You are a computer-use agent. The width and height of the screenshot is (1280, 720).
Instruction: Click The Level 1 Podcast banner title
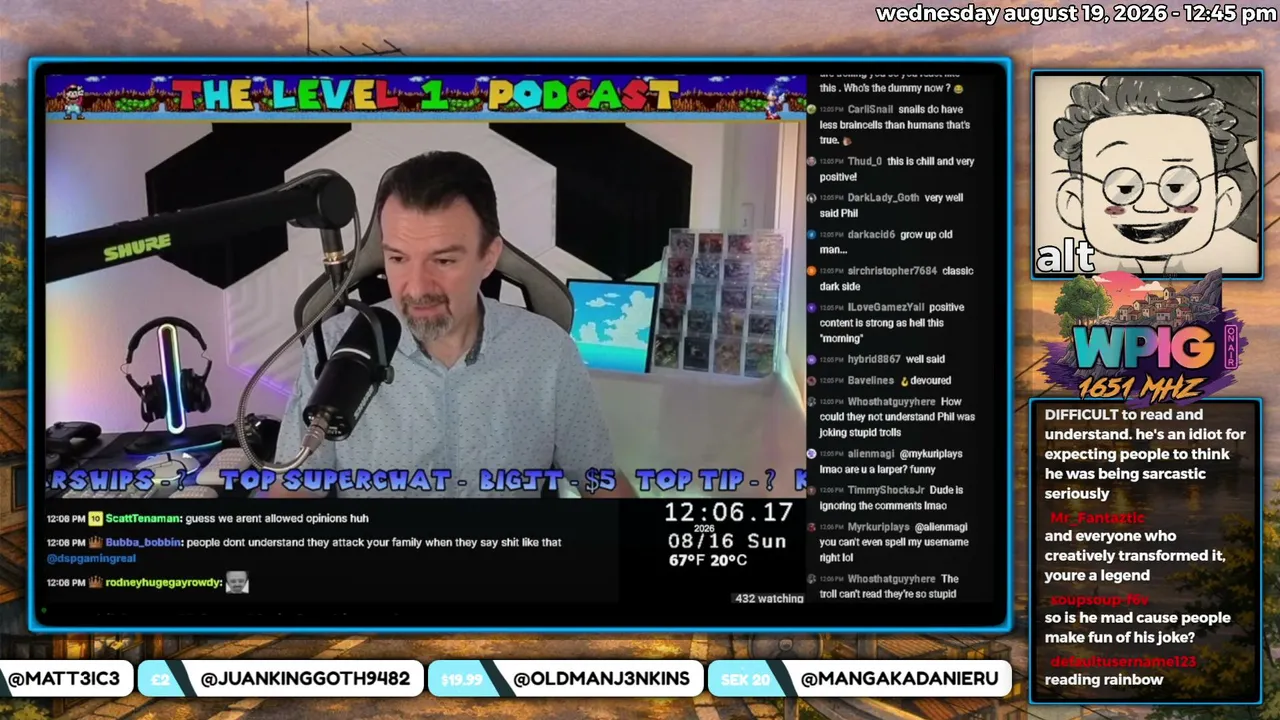coord(425,97)
